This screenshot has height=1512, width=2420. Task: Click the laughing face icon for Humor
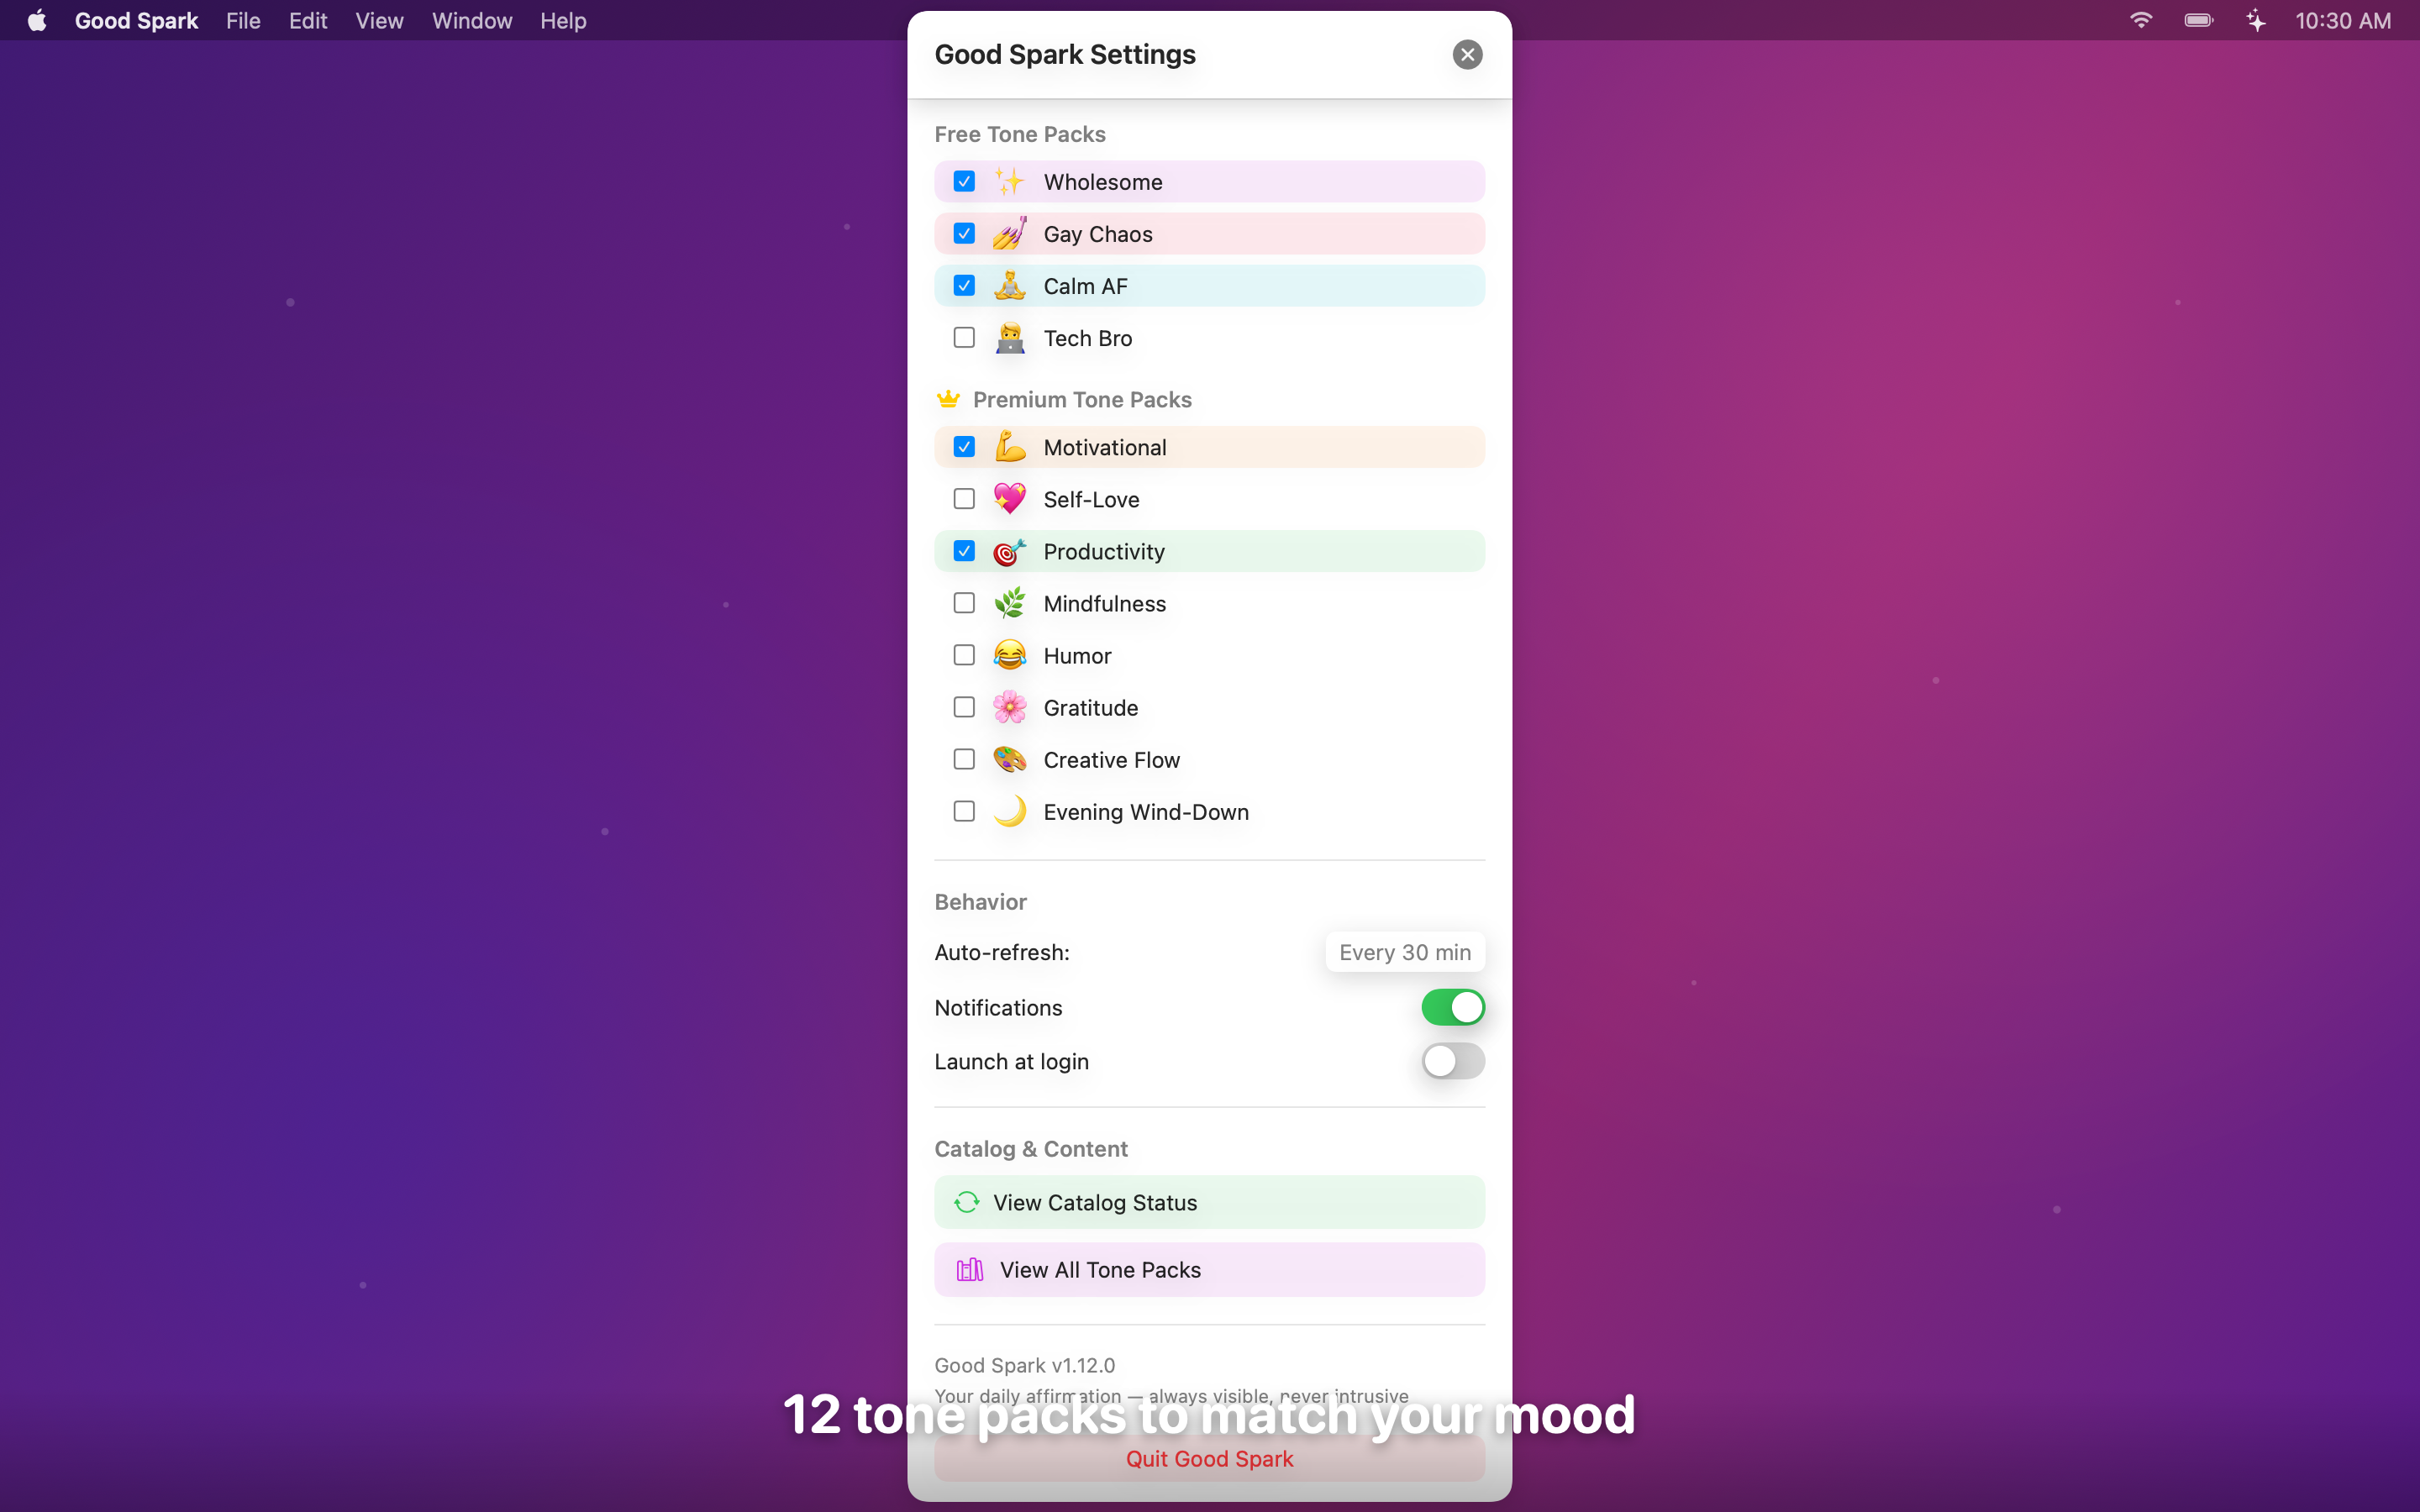[x=1009, y=655]
